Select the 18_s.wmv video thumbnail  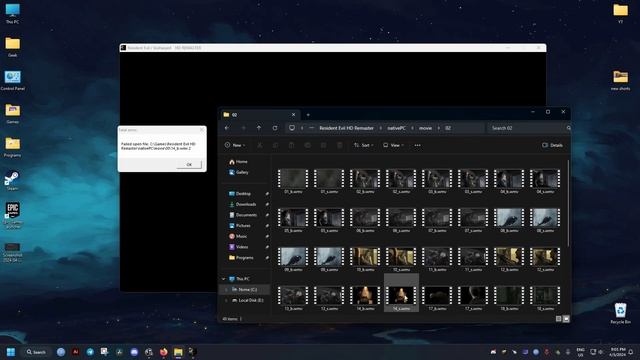(x=545, y=298)
